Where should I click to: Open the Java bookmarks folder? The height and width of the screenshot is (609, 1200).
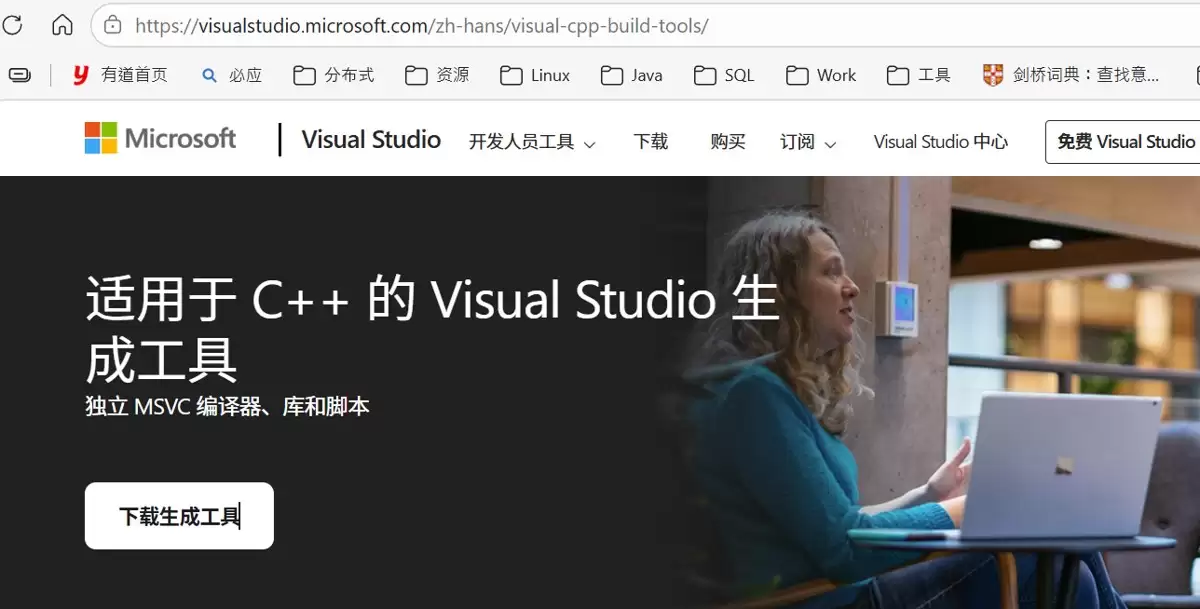pos(631,75)
